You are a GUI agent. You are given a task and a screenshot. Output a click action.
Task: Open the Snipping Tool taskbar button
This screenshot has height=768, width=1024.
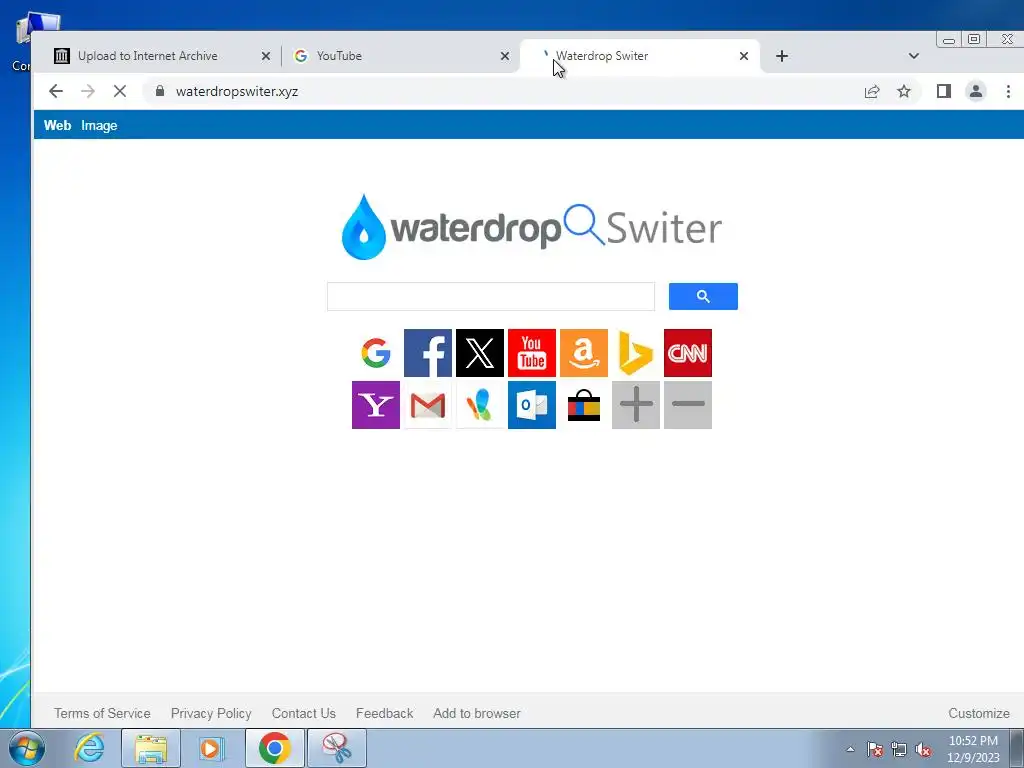pos(337,748)
